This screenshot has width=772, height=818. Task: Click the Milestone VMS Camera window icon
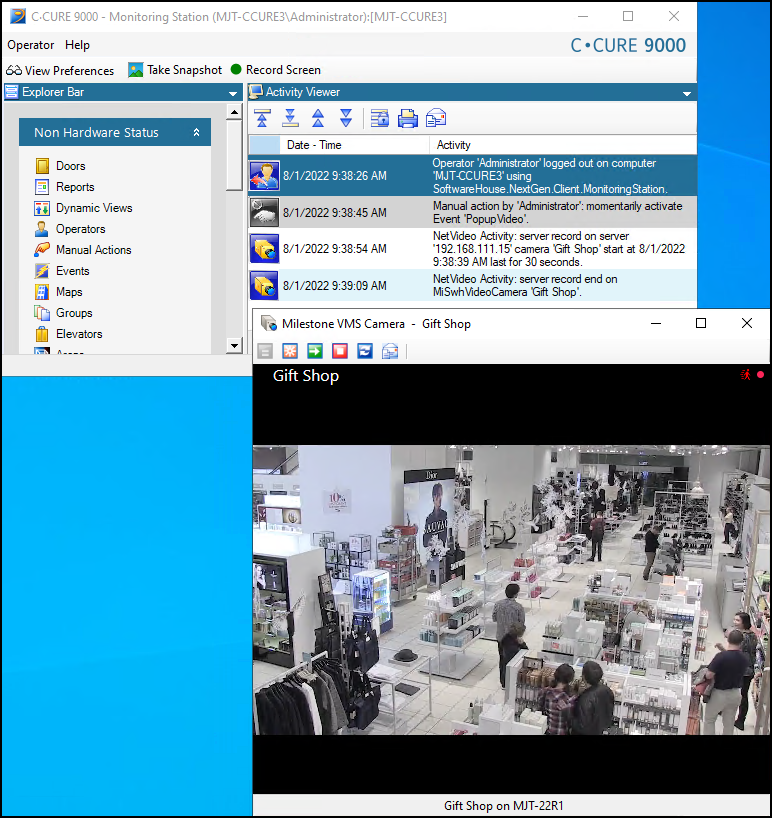click(x=269, y=323)
